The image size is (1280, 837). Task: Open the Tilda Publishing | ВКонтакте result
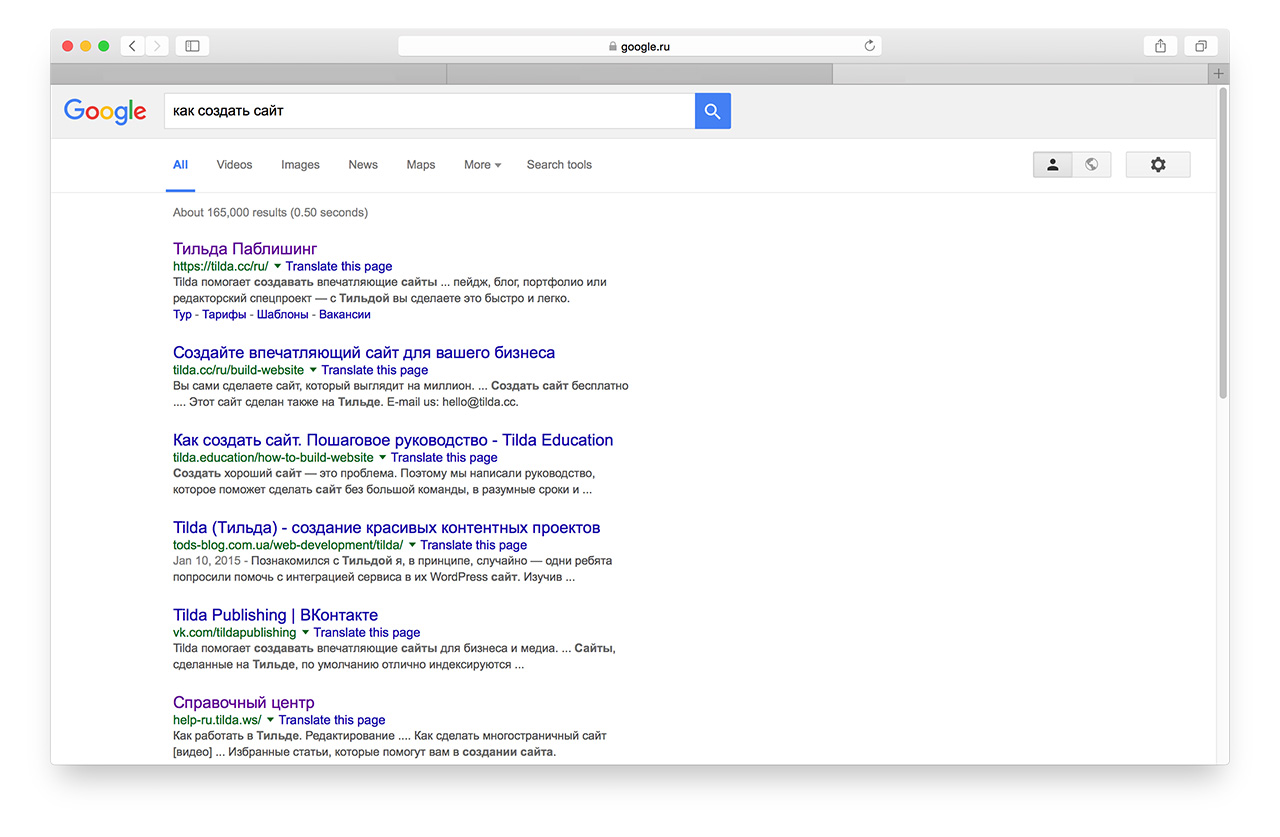pyautogui.click(x=275, y=615)
